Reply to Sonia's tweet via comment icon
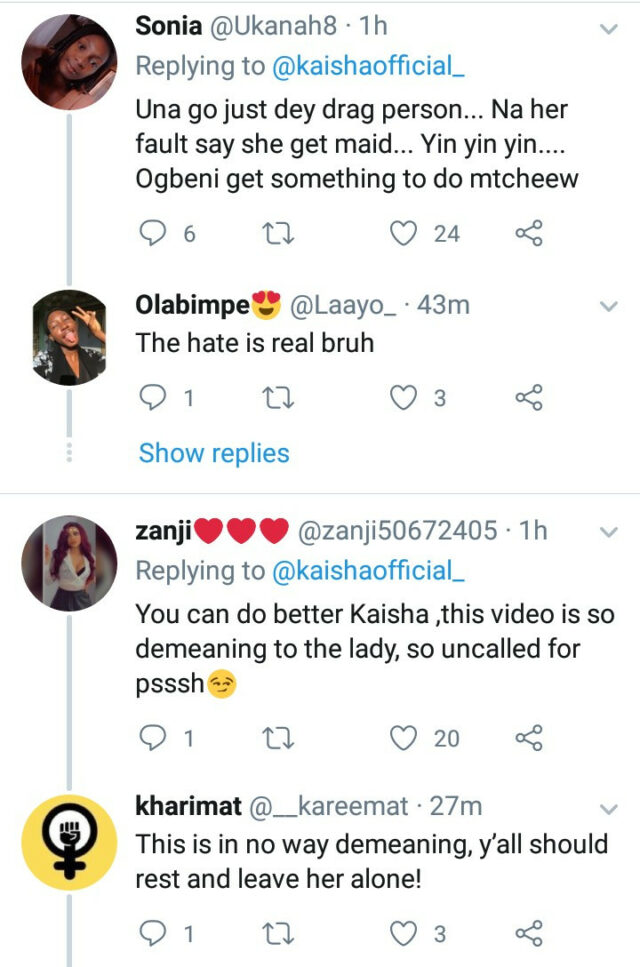This screenshot has height=967, width=640. tap(152, 234)
